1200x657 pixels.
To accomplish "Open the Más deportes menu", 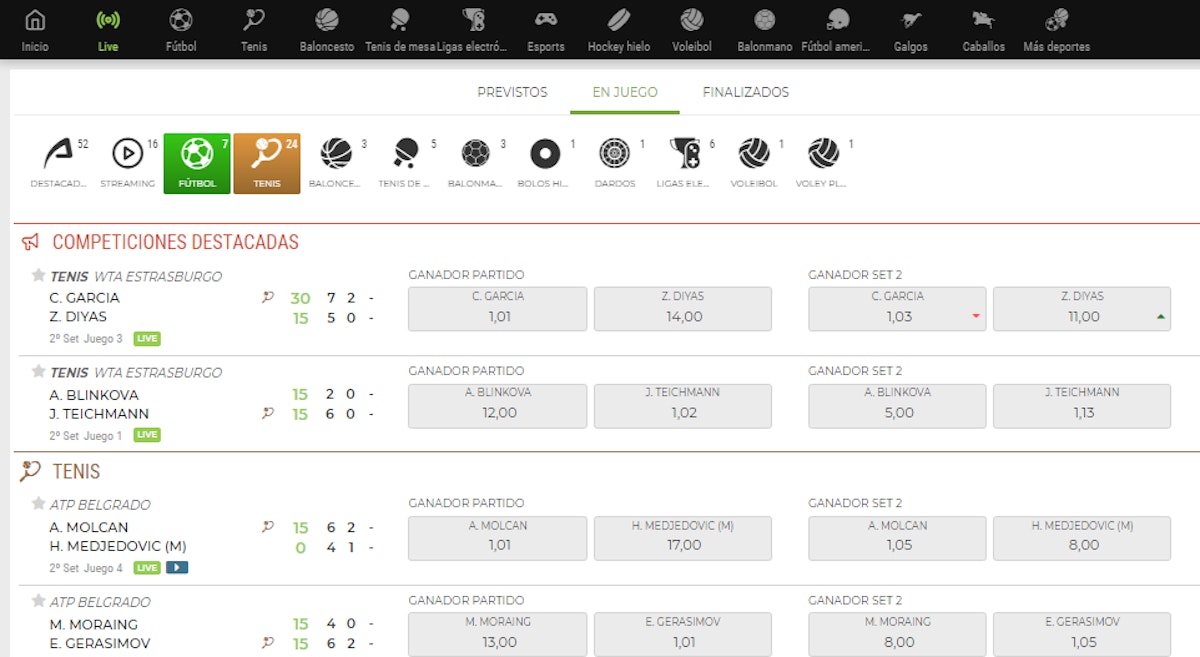I will [x=1056, y=21].
